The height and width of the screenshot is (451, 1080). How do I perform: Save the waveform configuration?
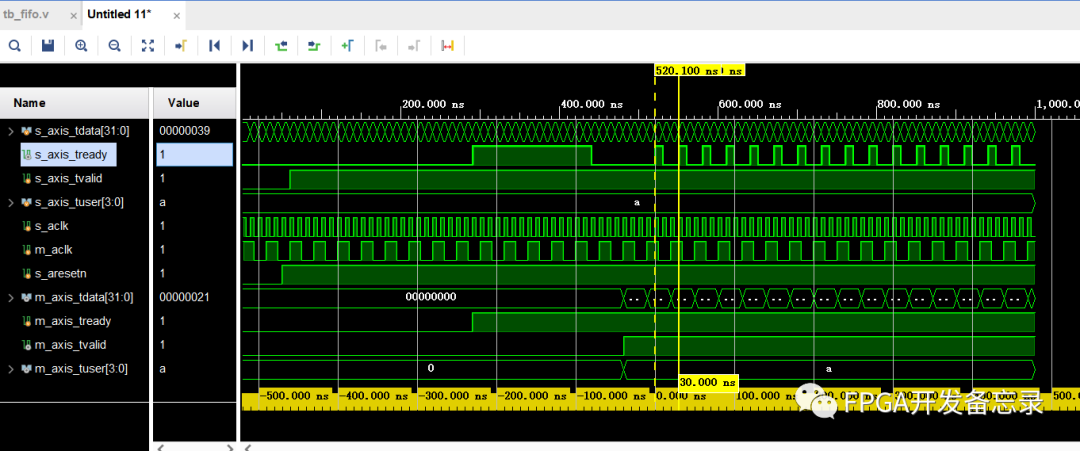(48, 46)
